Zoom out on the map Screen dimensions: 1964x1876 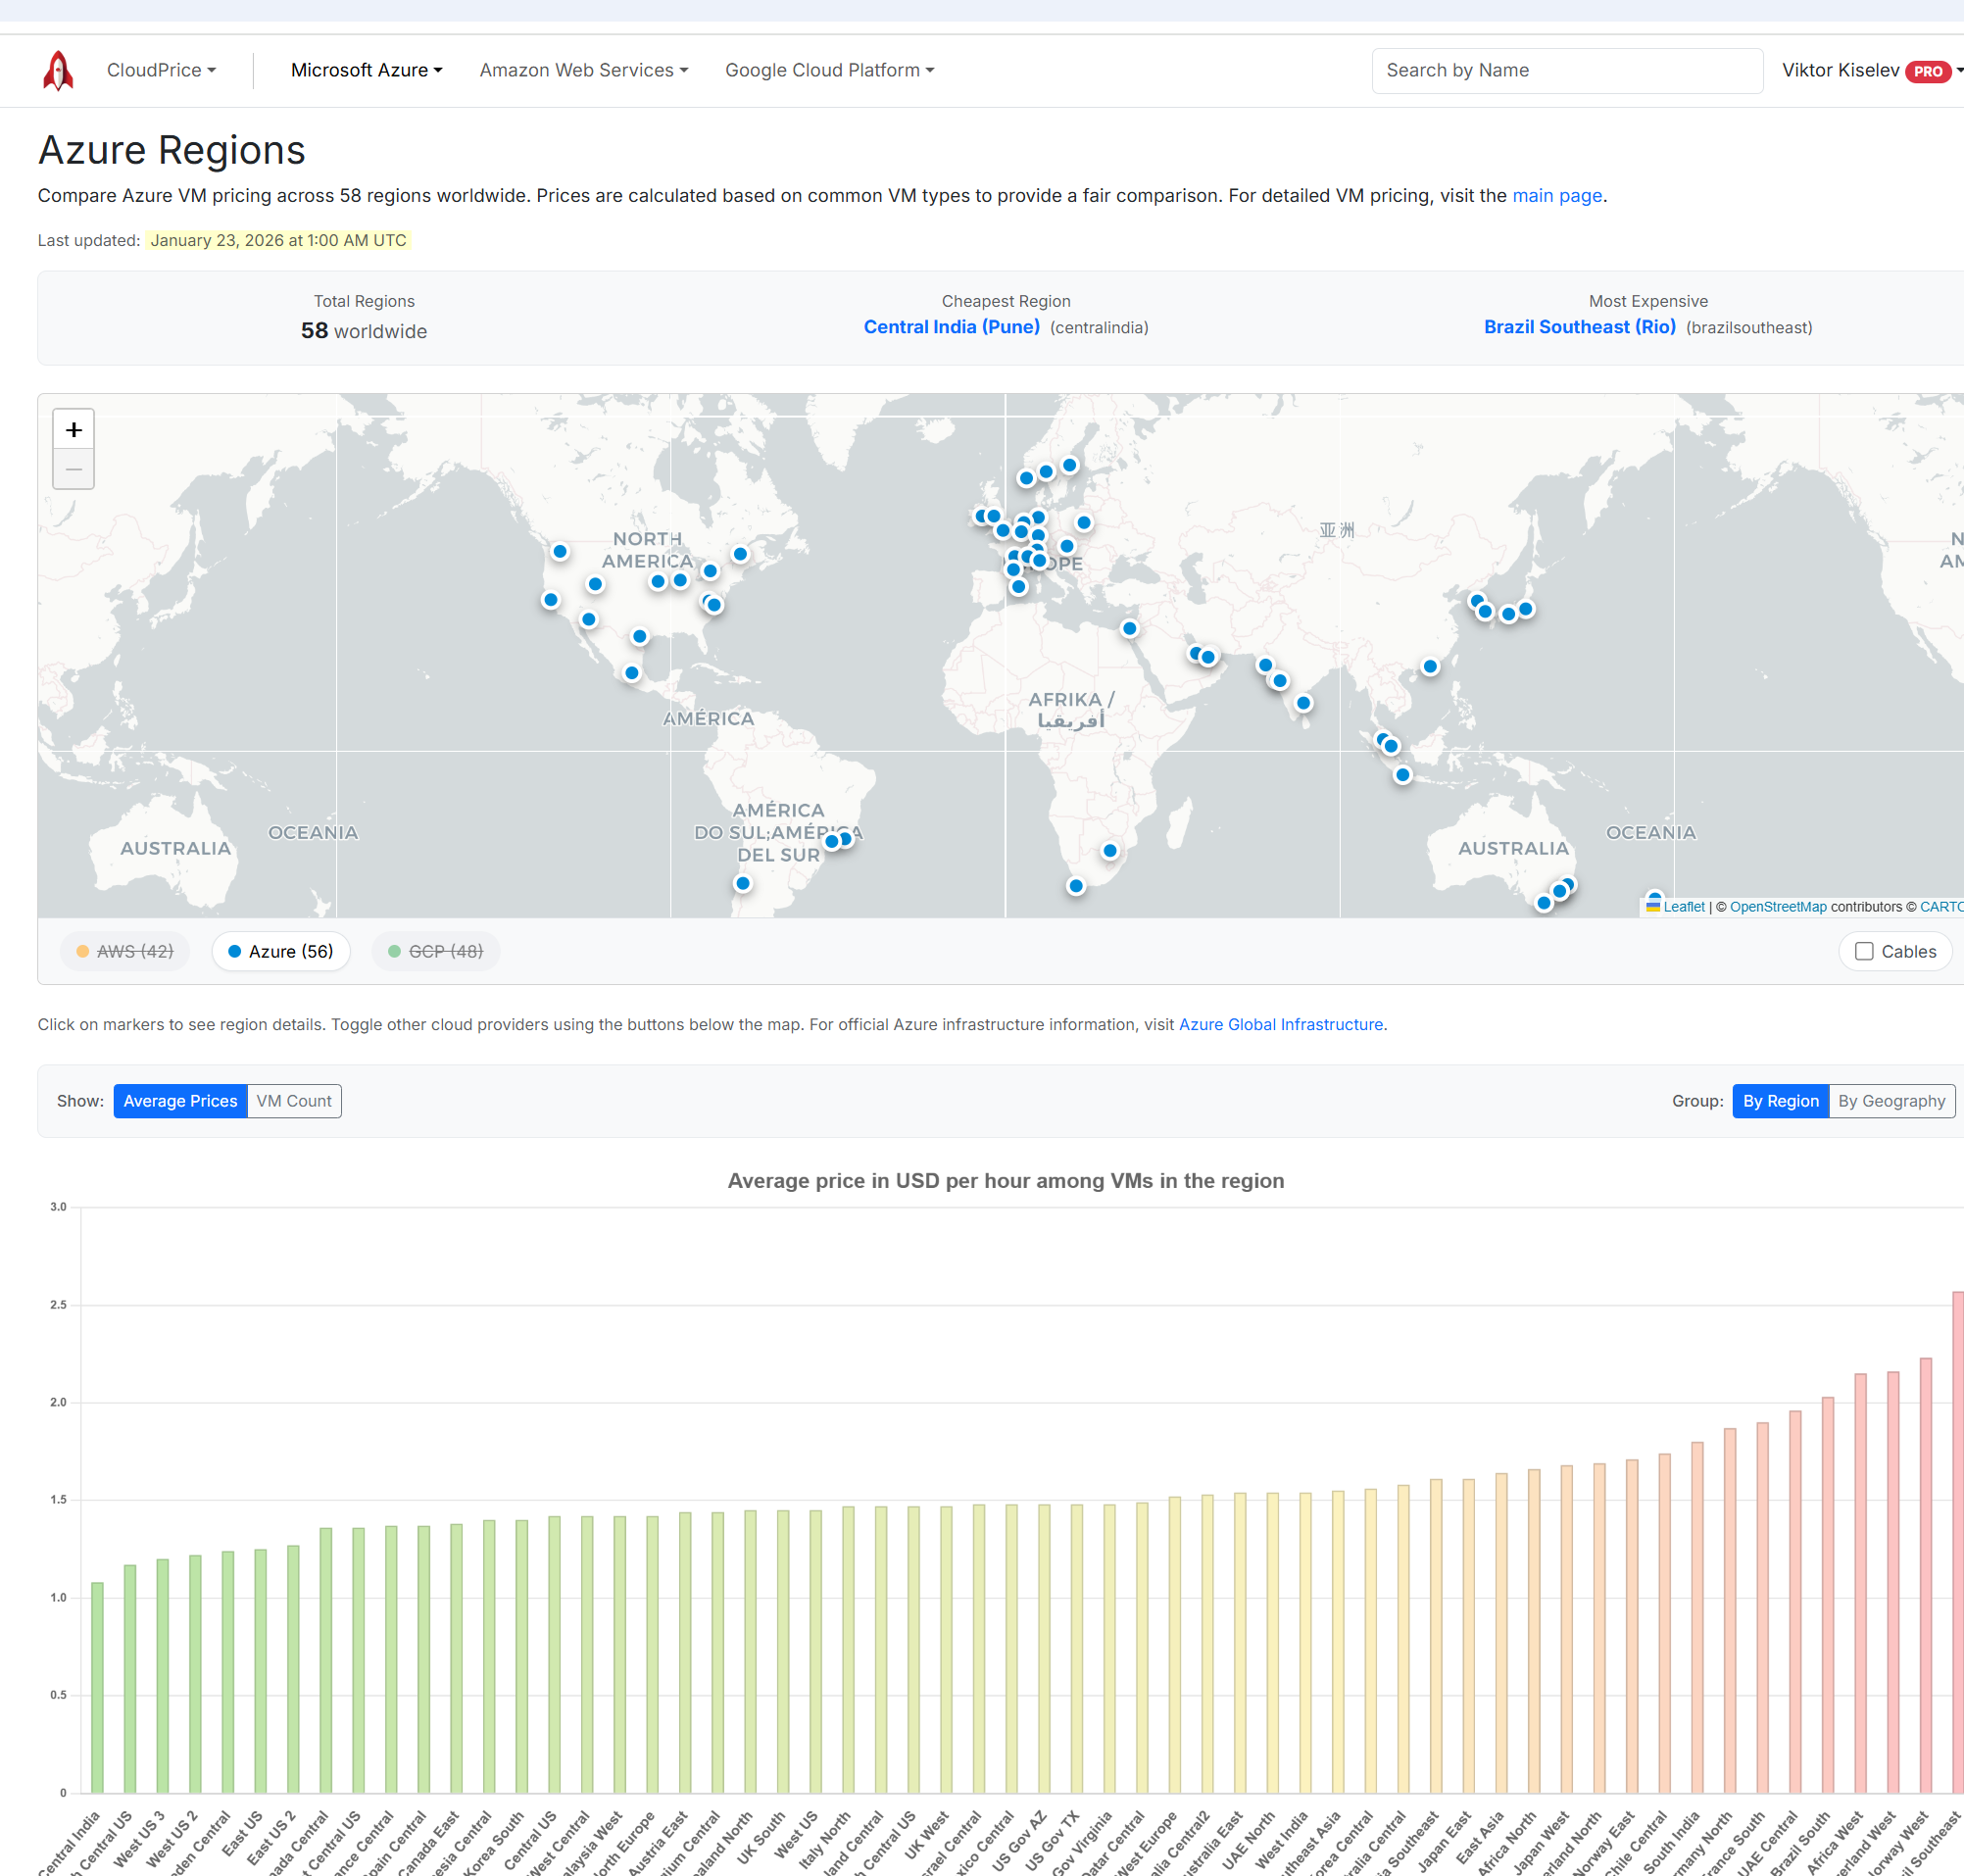coord(73,469)
